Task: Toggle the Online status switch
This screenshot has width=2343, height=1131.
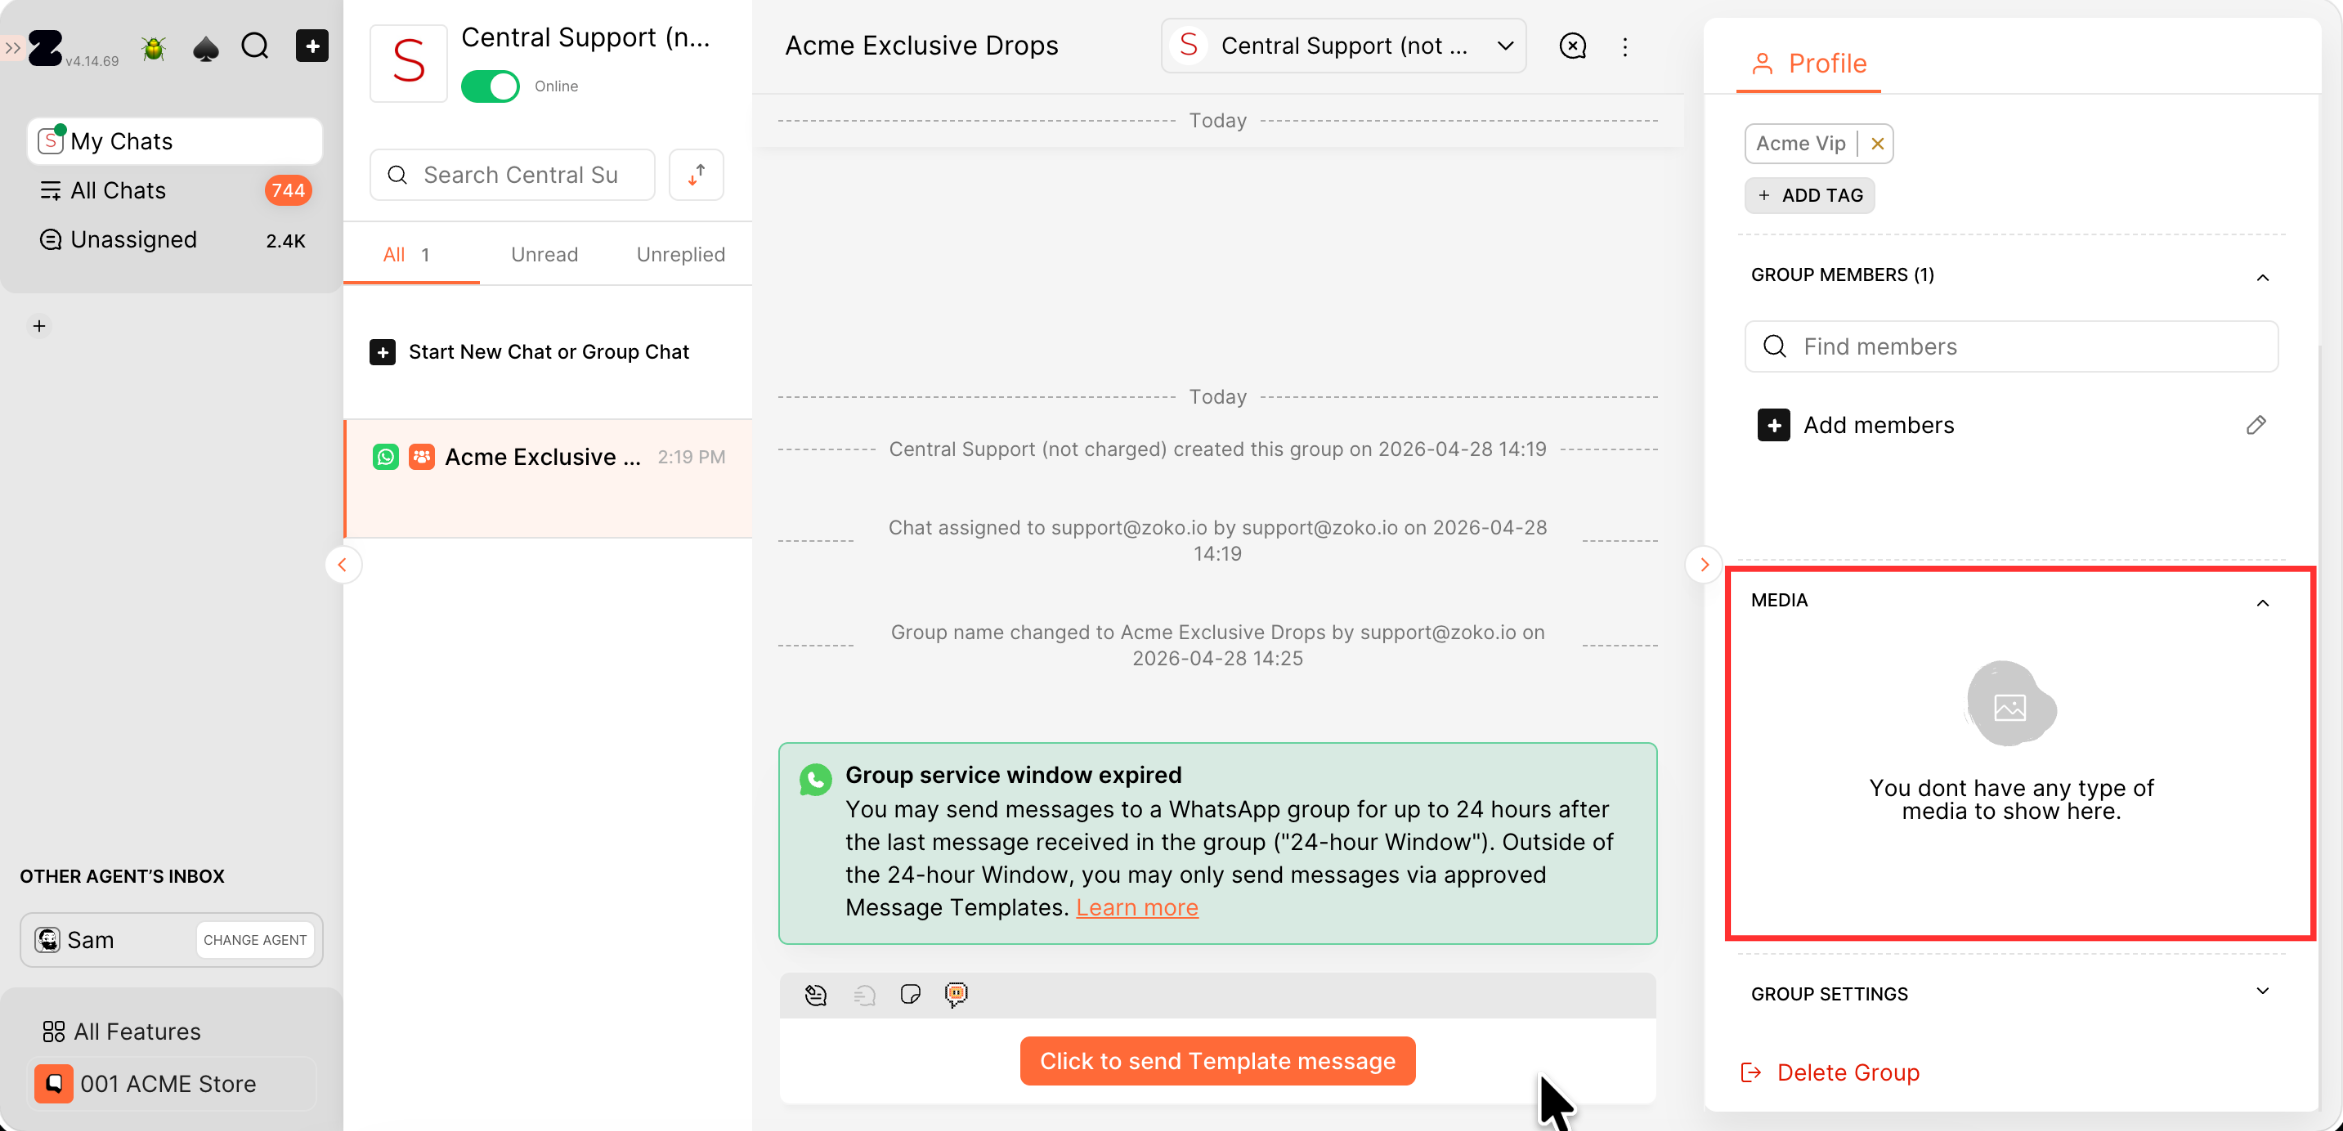Action: [490, 86]
